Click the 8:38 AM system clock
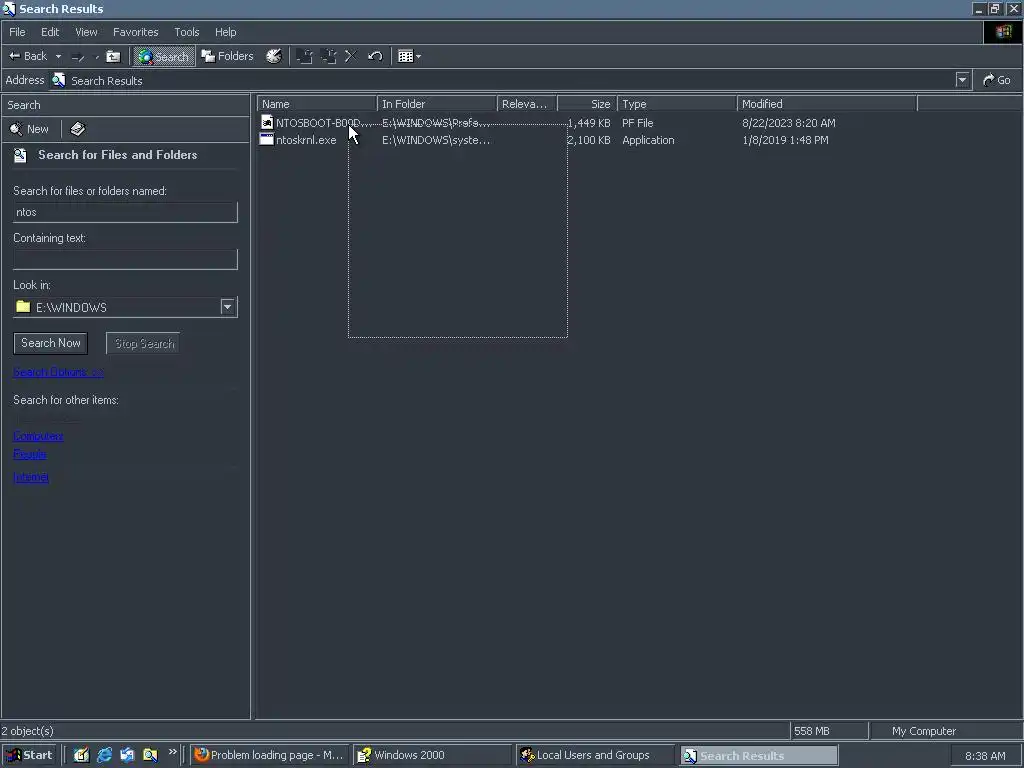 985,756
